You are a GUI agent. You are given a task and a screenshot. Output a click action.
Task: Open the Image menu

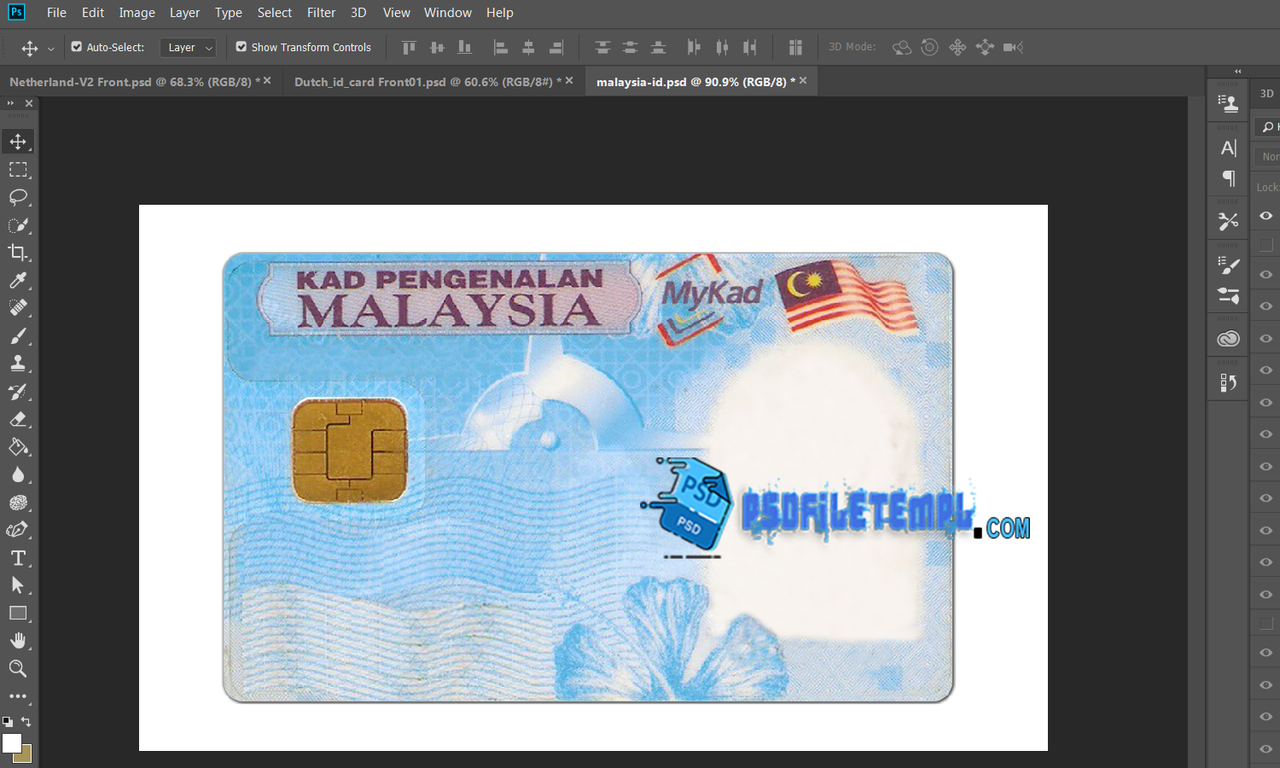point(137,12)
